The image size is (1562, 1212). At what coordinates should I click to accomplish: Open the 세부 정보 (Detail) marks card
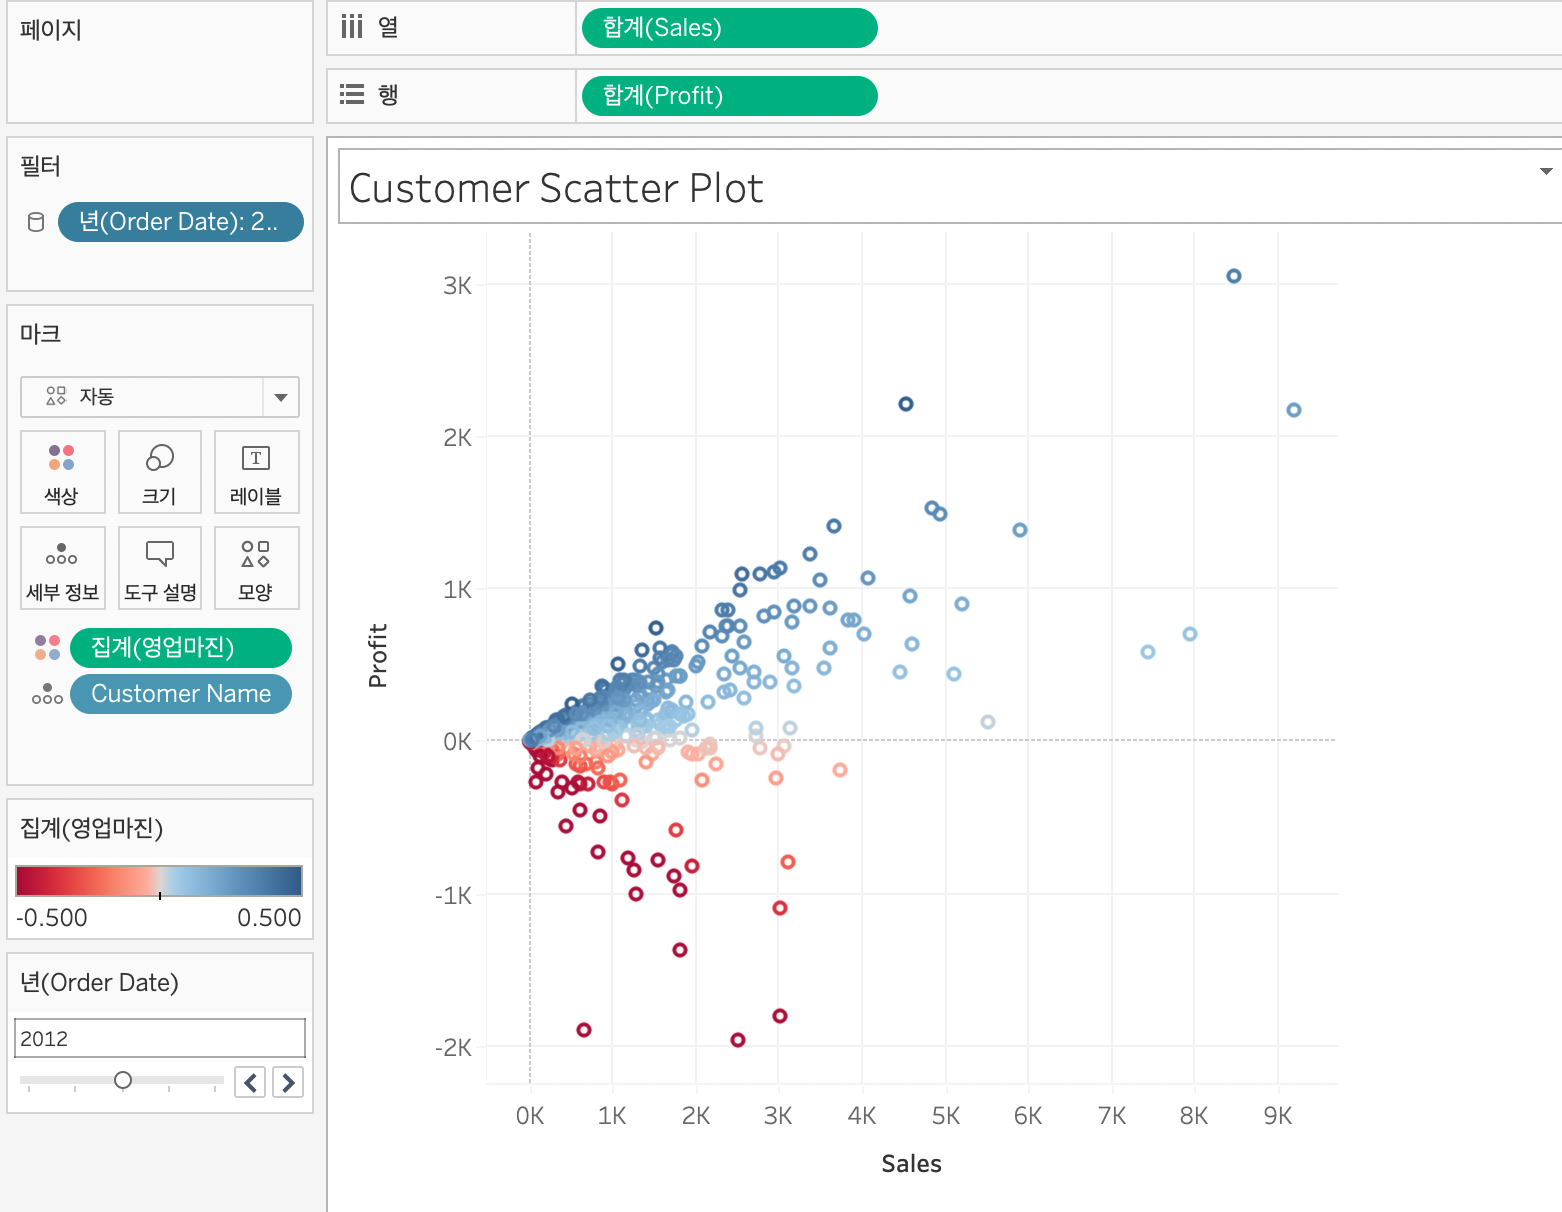click(62, 567)
